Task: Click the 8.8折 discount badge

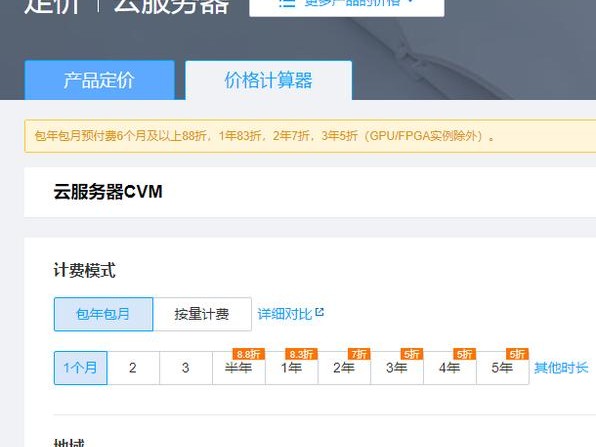Action: click(249, 354)
